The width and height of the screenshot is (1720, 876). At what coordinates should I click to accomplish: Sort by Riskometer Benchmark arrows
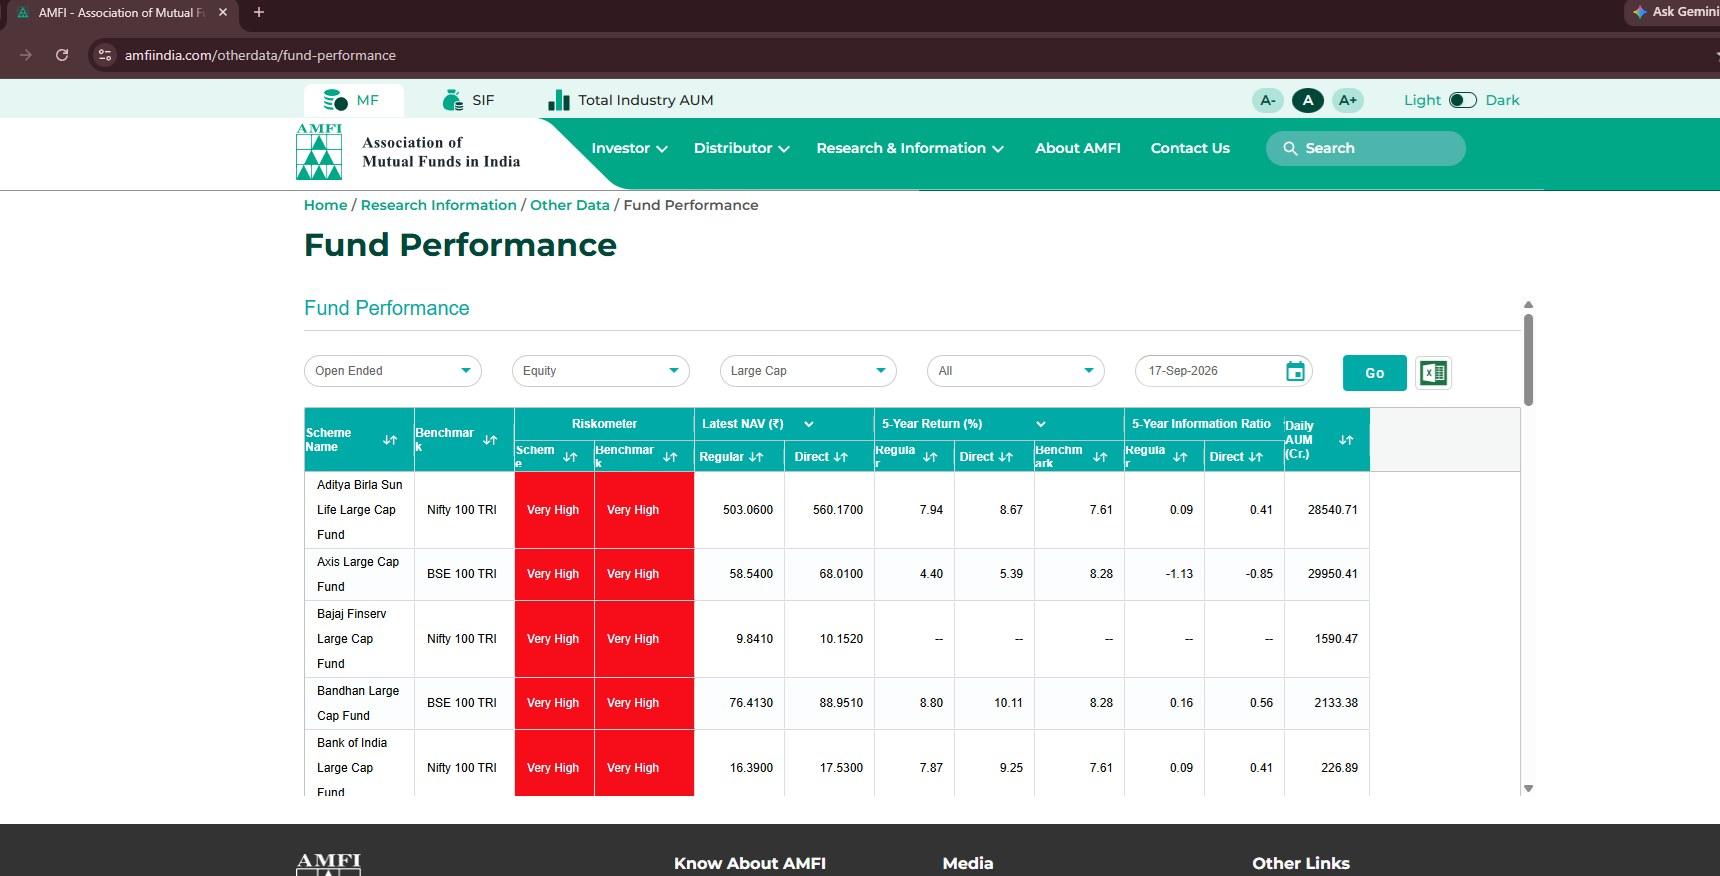click(670, 457)
